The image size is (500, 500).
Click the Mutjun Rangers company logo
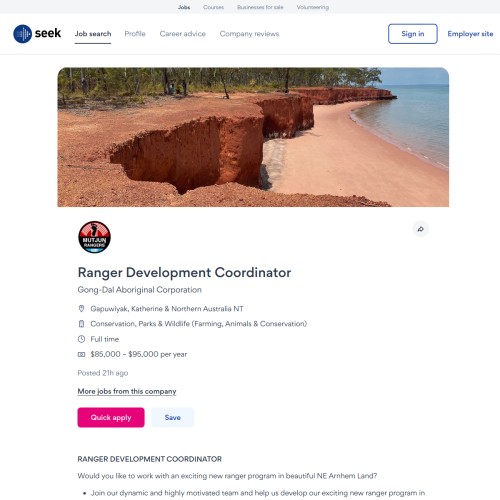(x=94, y=237)
